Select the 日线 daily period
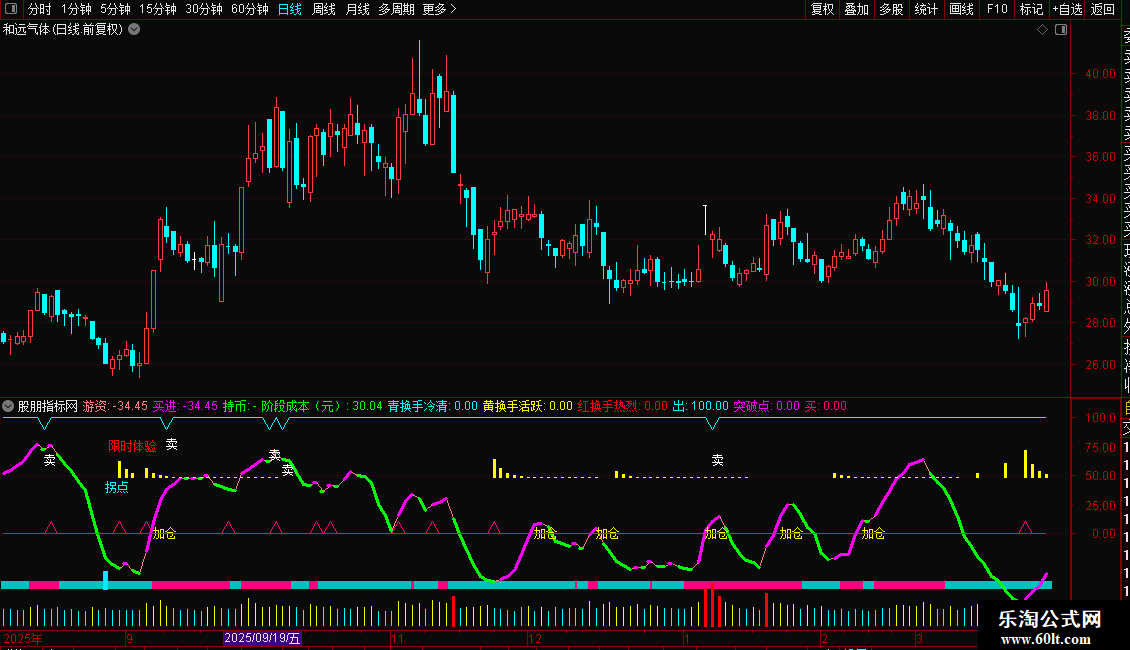Viewport: 1130px width, 650px height. pyautogui.click(x=290, y=9)
